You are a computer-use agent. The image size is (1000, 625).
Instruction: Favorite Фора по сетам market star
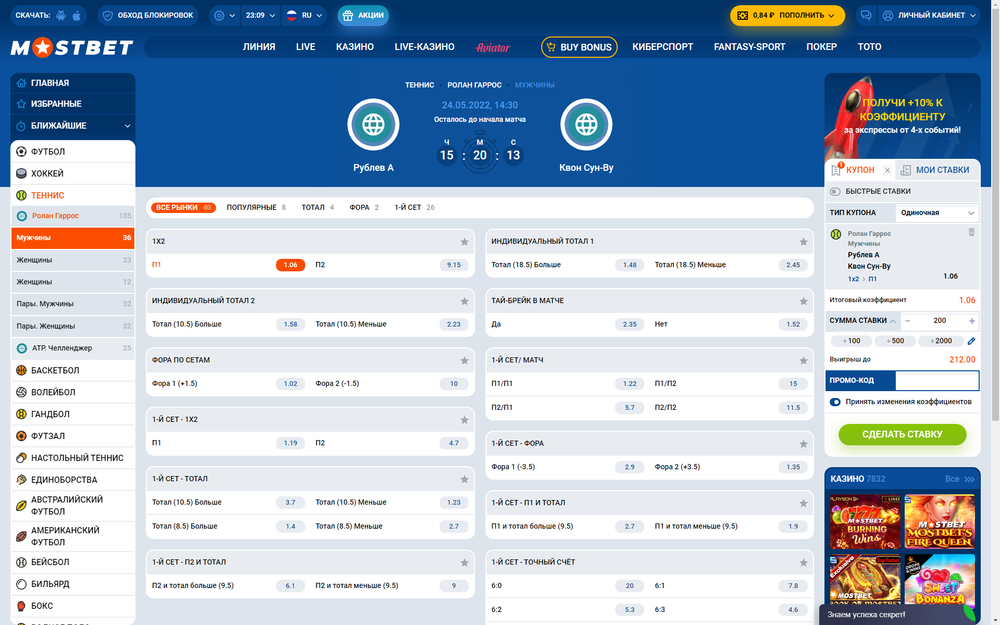click(464, 360)
